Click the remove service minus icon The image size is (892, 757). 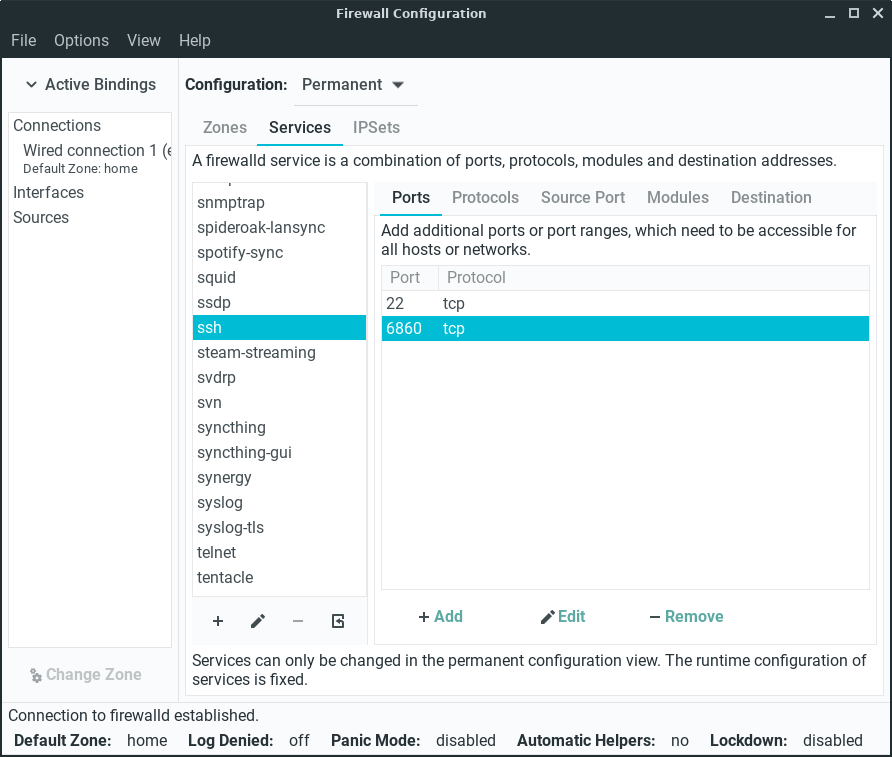tap(298, 621)
